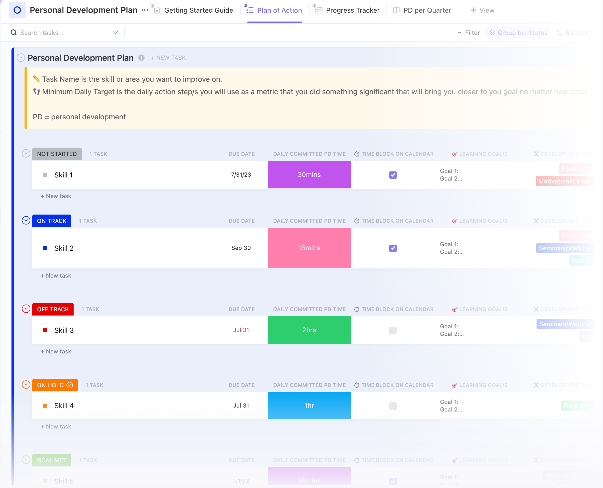Screen dimensions: 603x488
Task: Click the Motivational Video tag on Skill 1
Action: (565, 181)
